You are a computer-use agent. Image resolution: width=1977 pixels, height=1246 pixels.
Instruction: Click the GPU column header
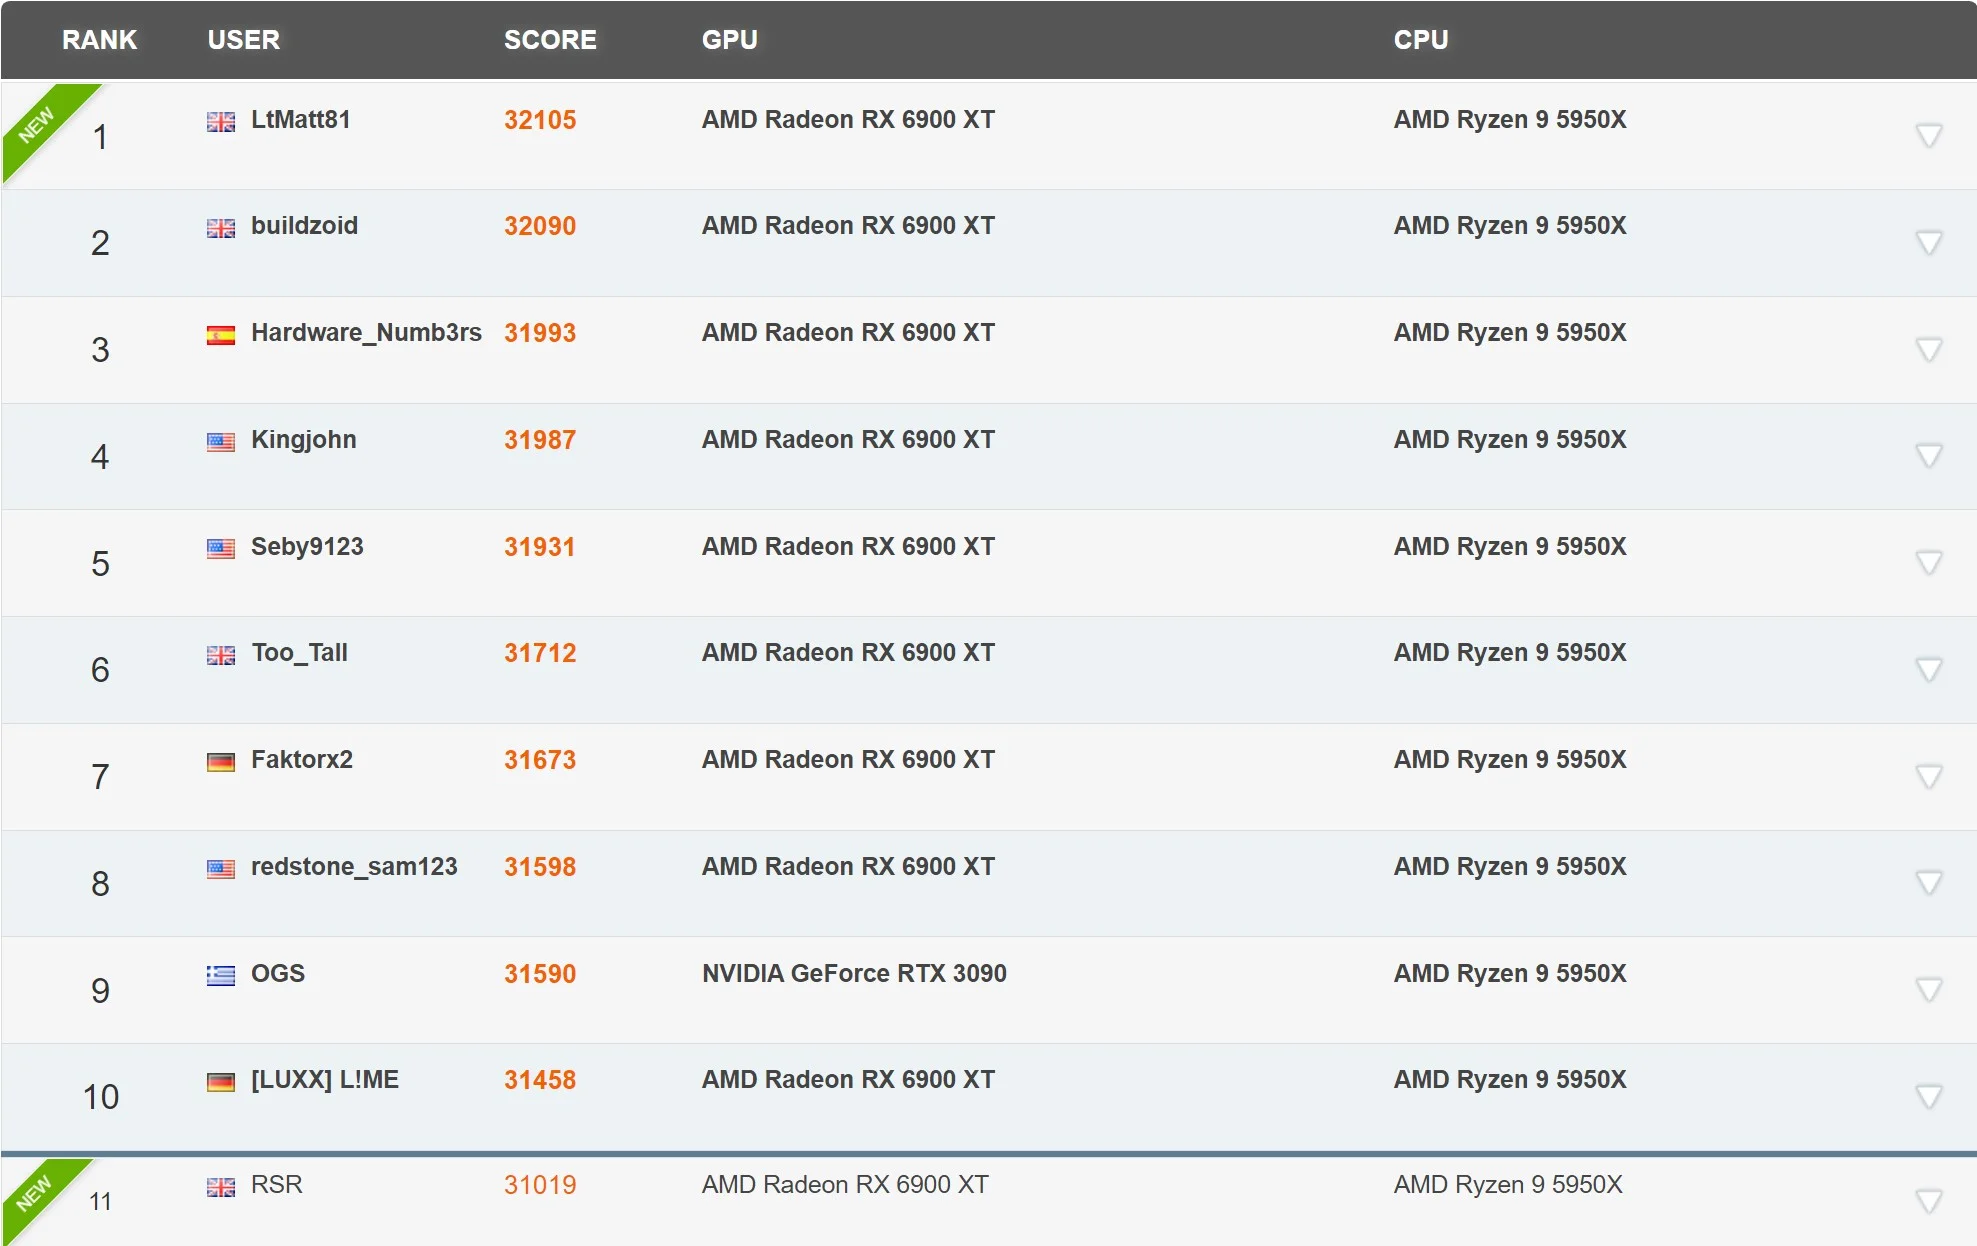730,40
